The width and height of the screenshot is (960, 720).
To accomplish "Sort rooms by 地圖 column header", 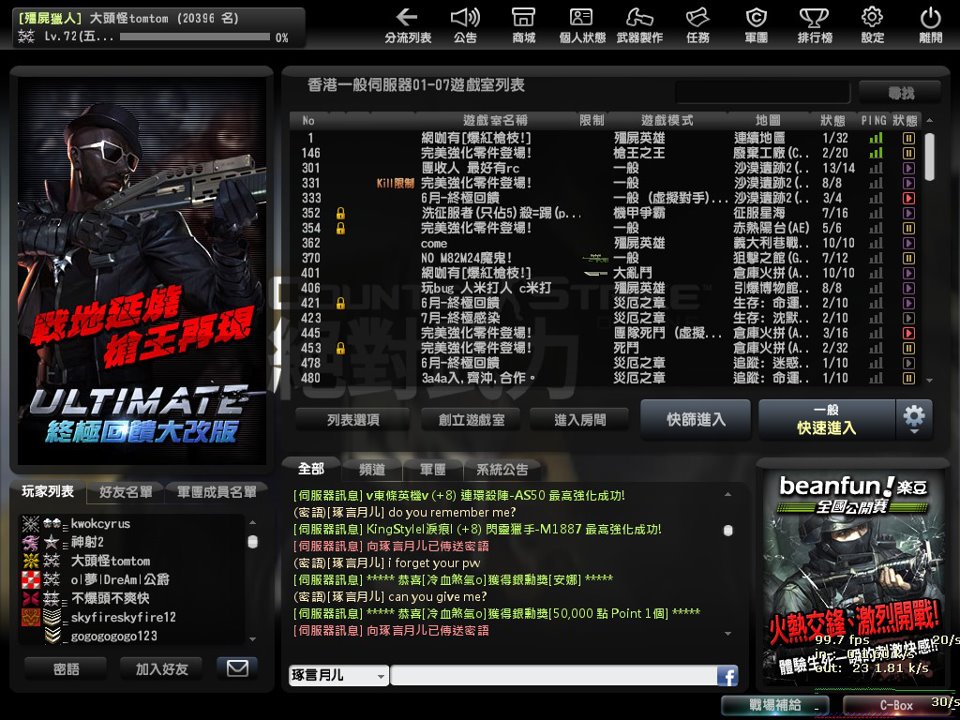I will (768, 121).
